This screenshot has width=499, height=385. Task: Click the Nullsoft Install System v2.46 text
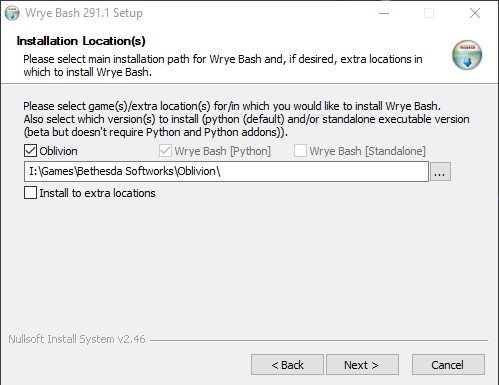(x=77, y=339)
